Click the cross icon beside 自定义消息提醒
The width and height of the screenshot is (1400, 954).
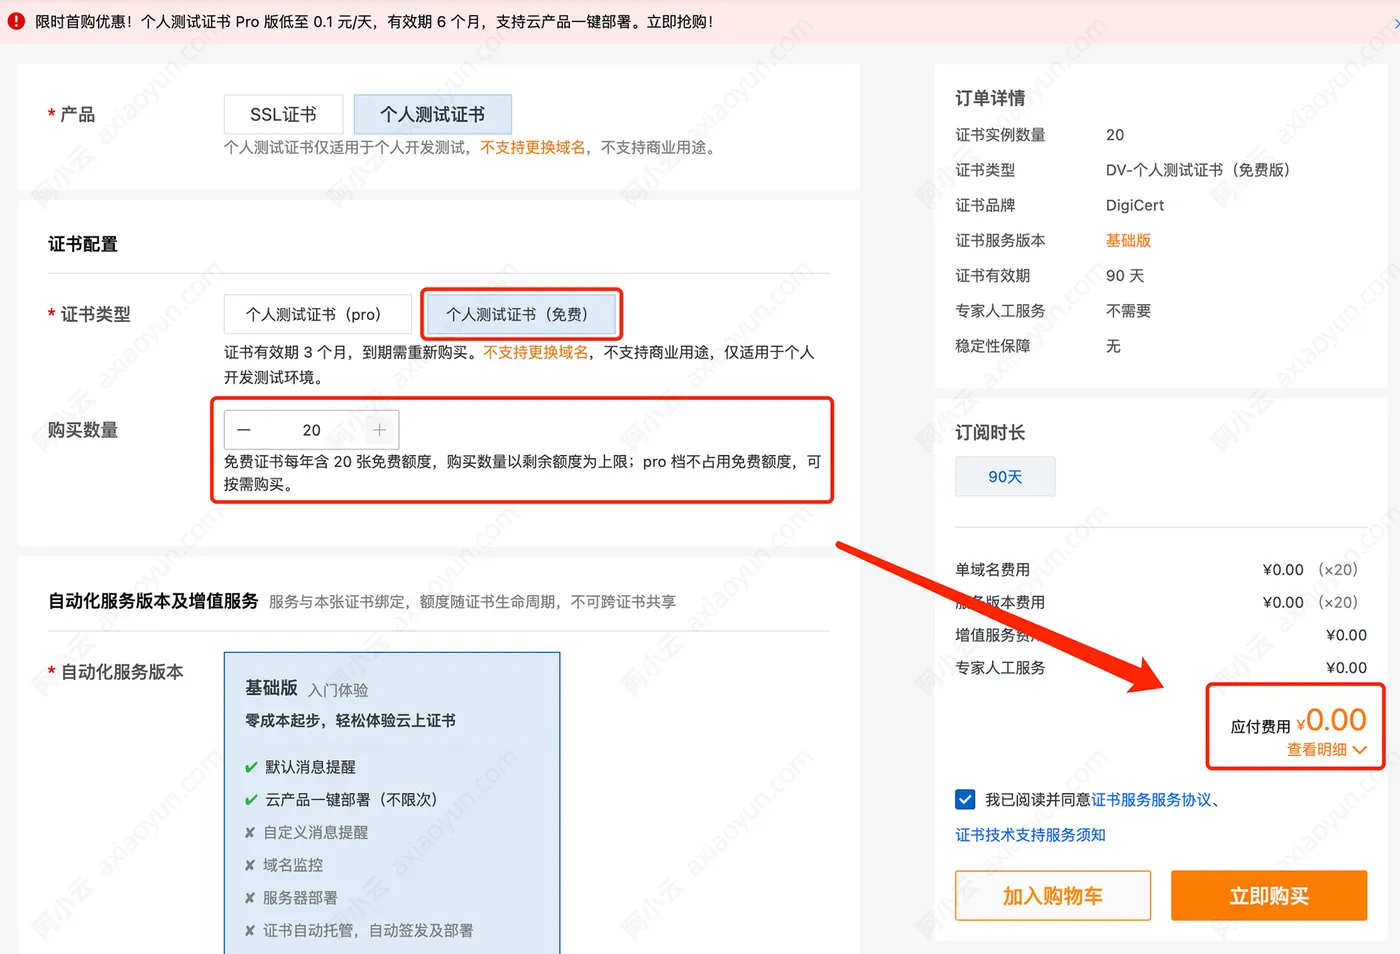pos(250,832)
